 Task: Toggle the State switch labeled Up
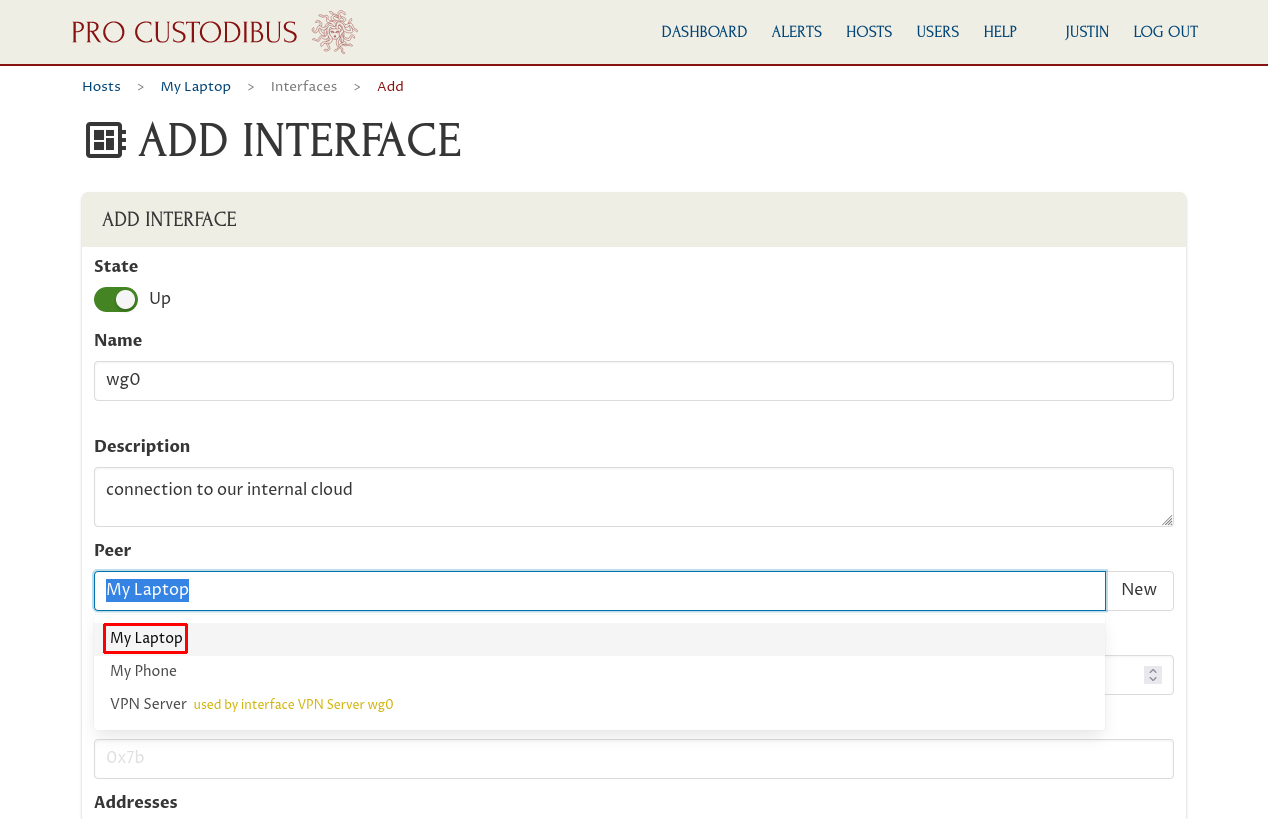[116, 299]
